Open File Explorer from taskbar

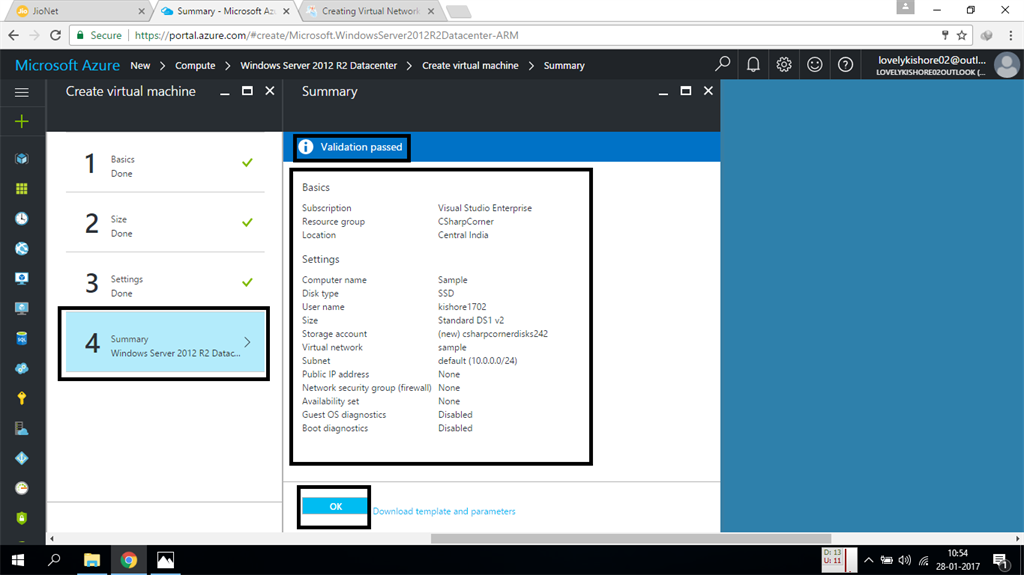[91, 560]
